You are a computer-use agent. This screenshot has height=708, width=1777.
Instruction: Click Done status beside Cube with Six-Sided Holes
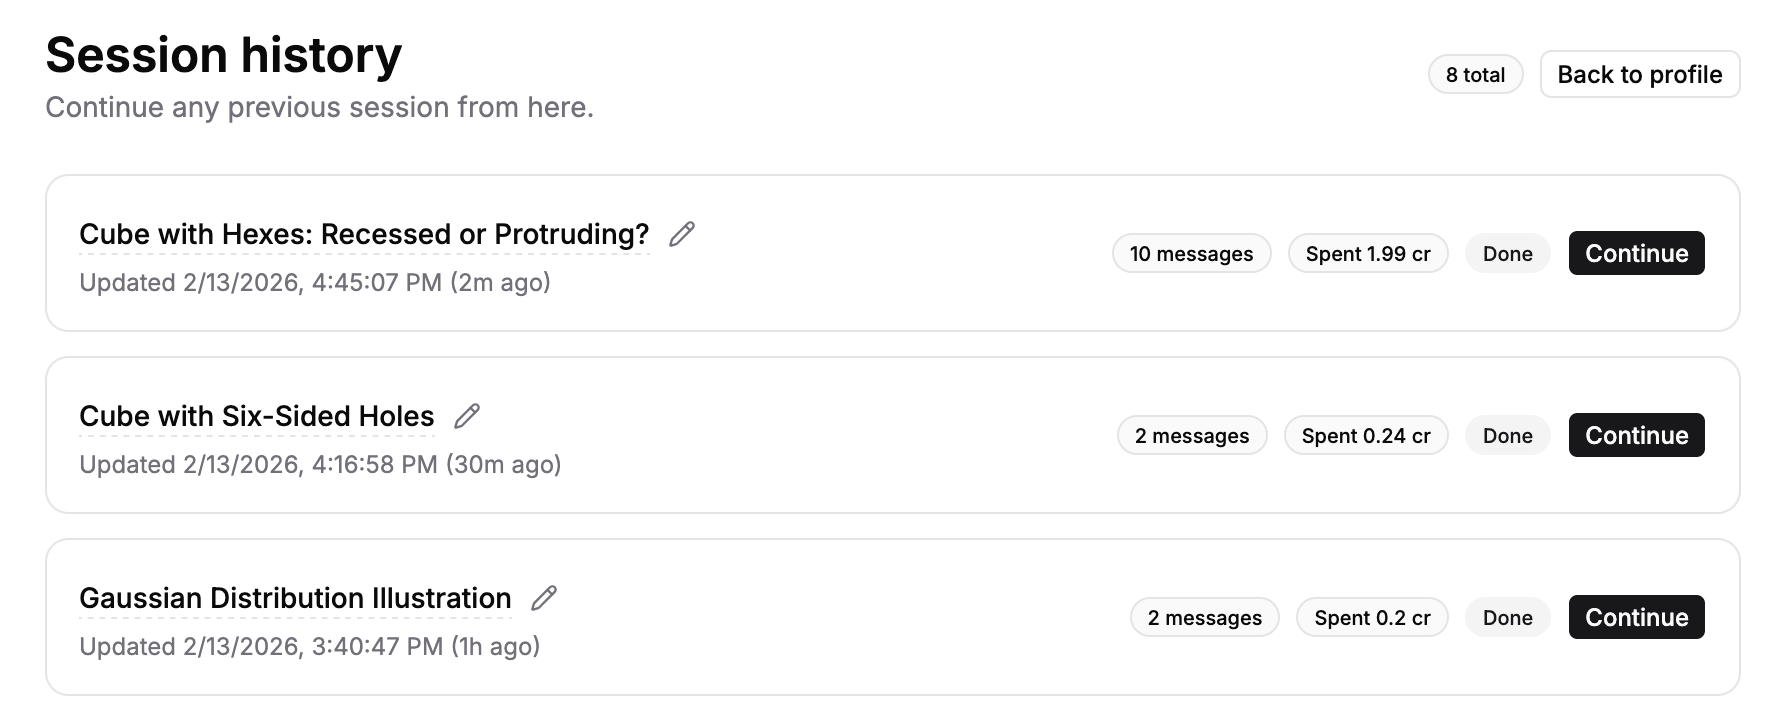tap(1507, 435)
